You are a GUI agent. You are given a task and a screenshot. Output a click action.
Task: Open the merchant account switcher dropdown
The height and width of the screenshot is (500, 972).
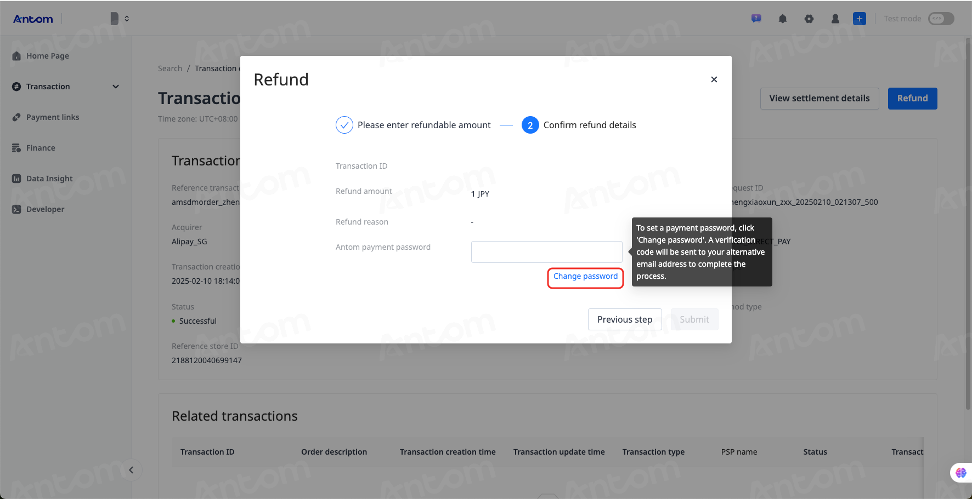(120, 19)
